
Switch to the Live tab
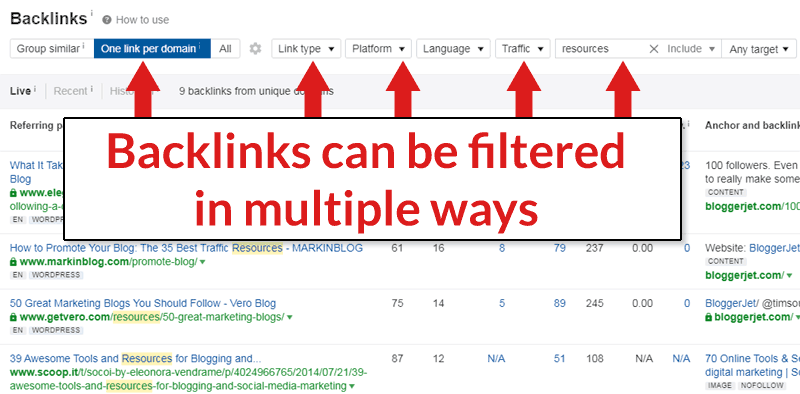(20, 91)
